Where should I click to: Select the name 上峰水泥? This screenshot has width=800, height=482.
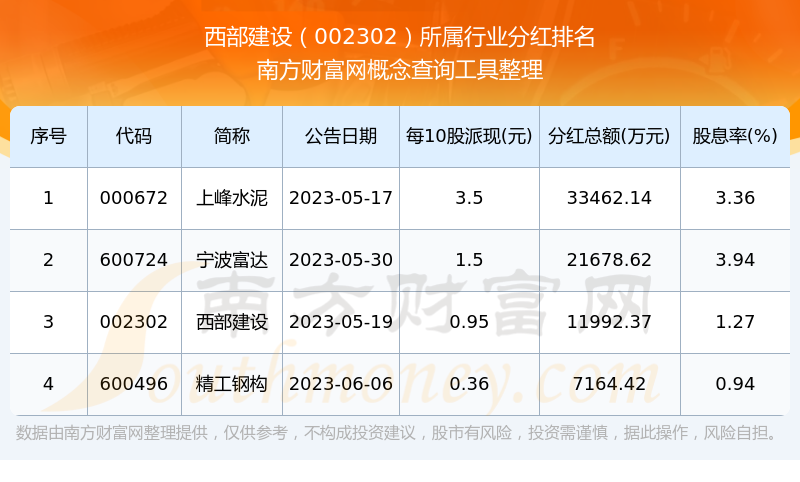point(232,198)
